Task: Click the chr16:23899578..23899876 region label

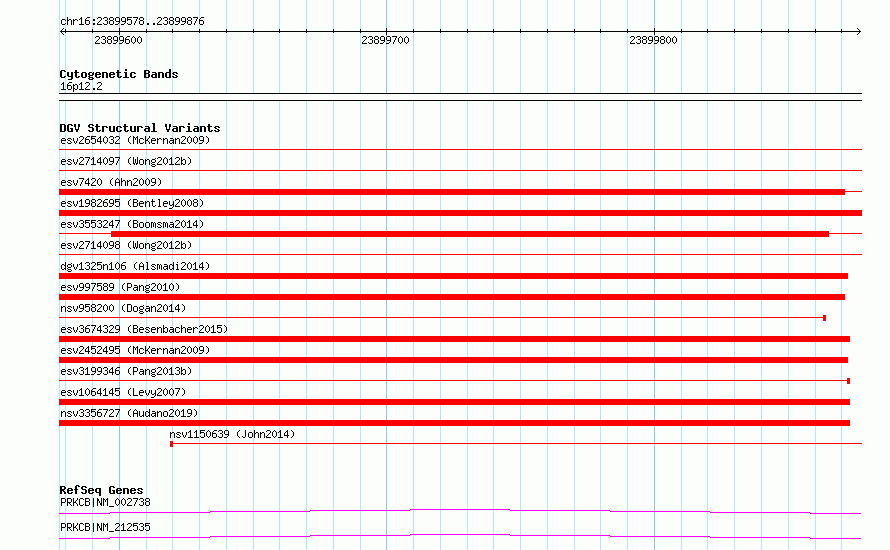Action: pos(132,21)
